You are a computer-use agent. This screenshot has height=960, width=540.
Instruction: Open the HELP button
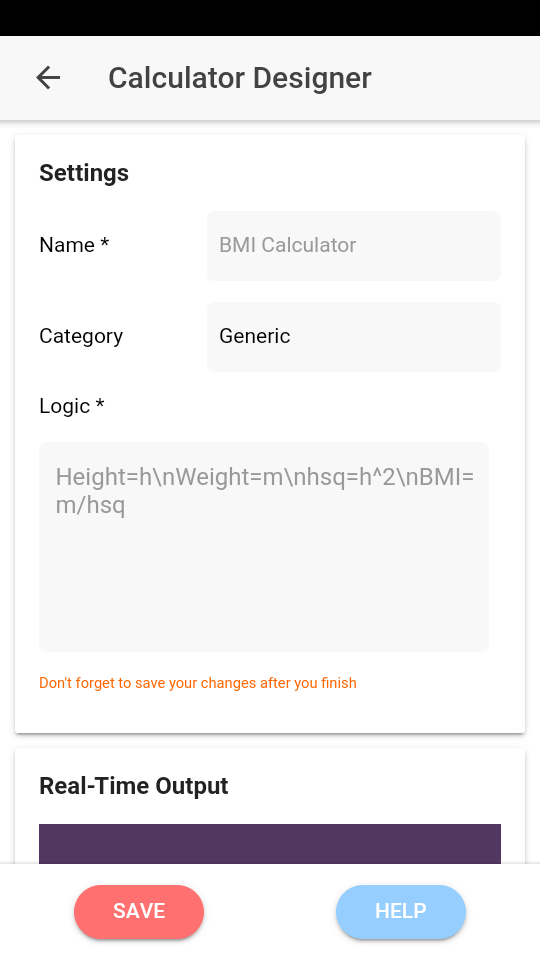[x=401, y=912]
